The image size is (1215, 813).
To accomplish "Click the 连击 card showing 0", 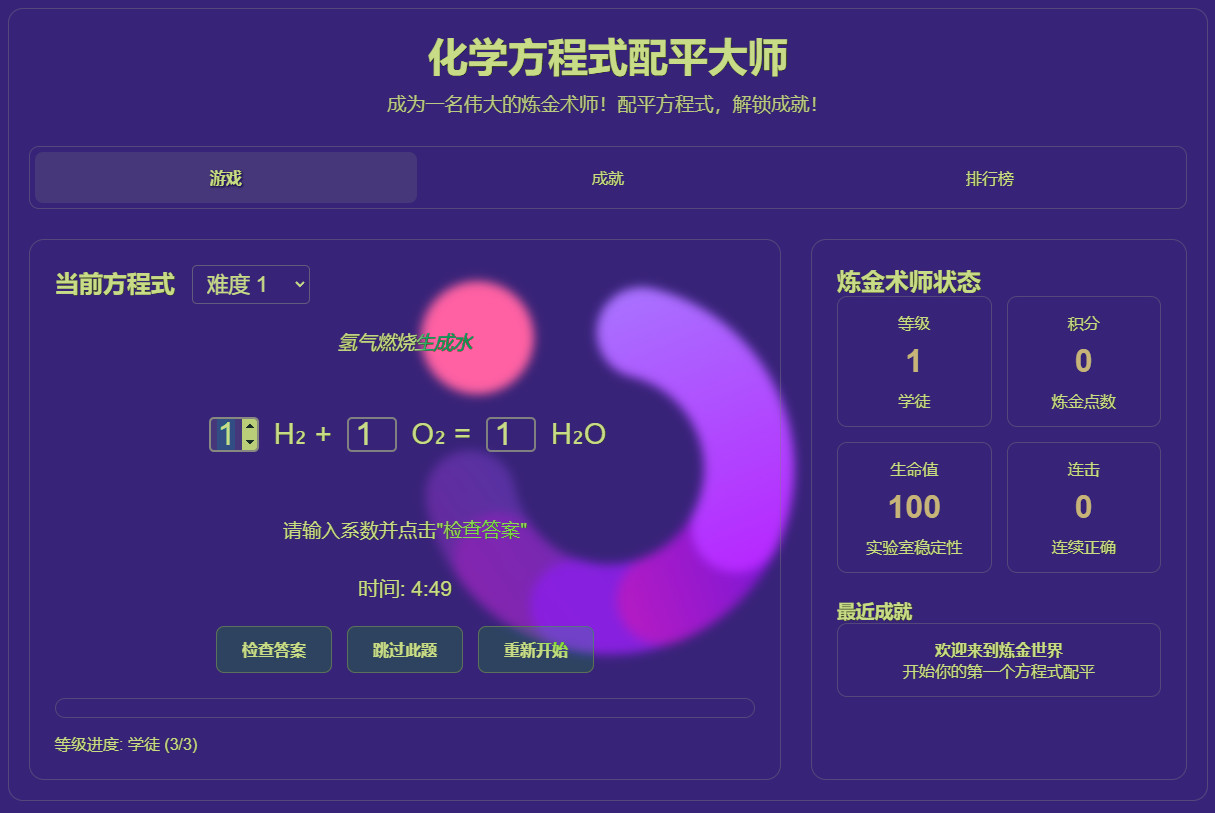I will point(1083,506).
